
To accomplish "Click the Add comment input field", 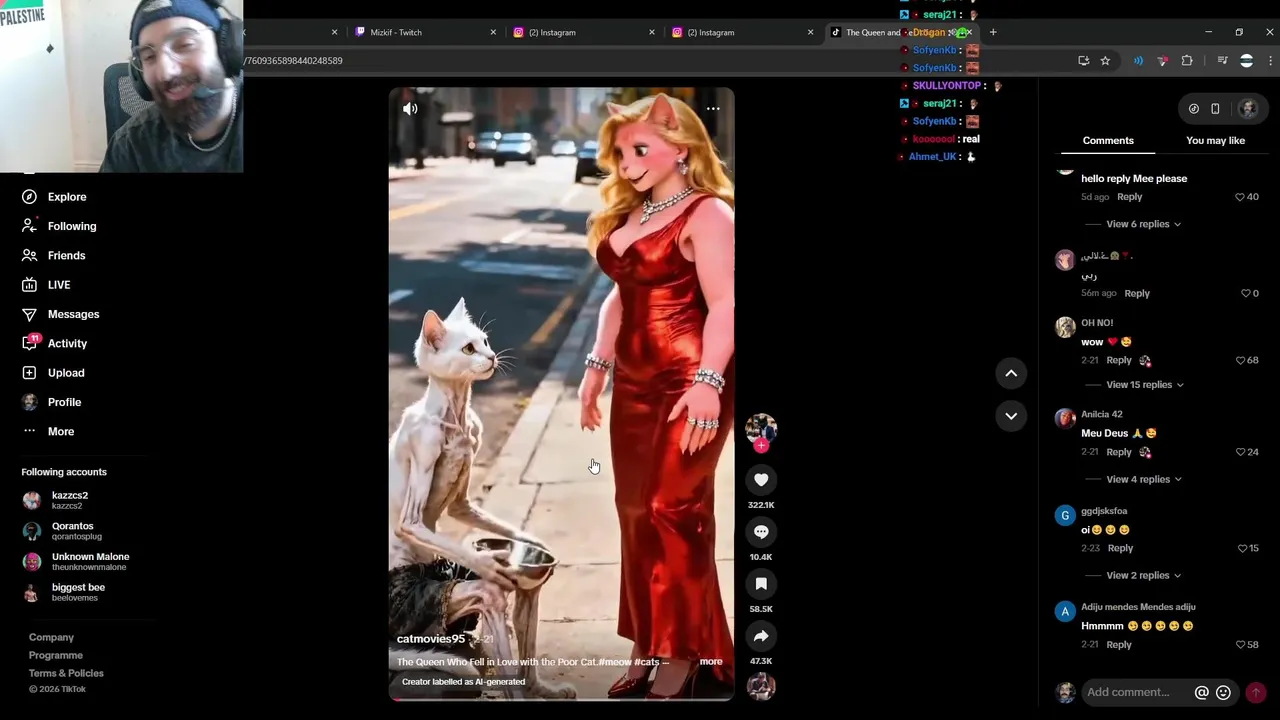I will pyautogui.click(x=1128, y=692).
